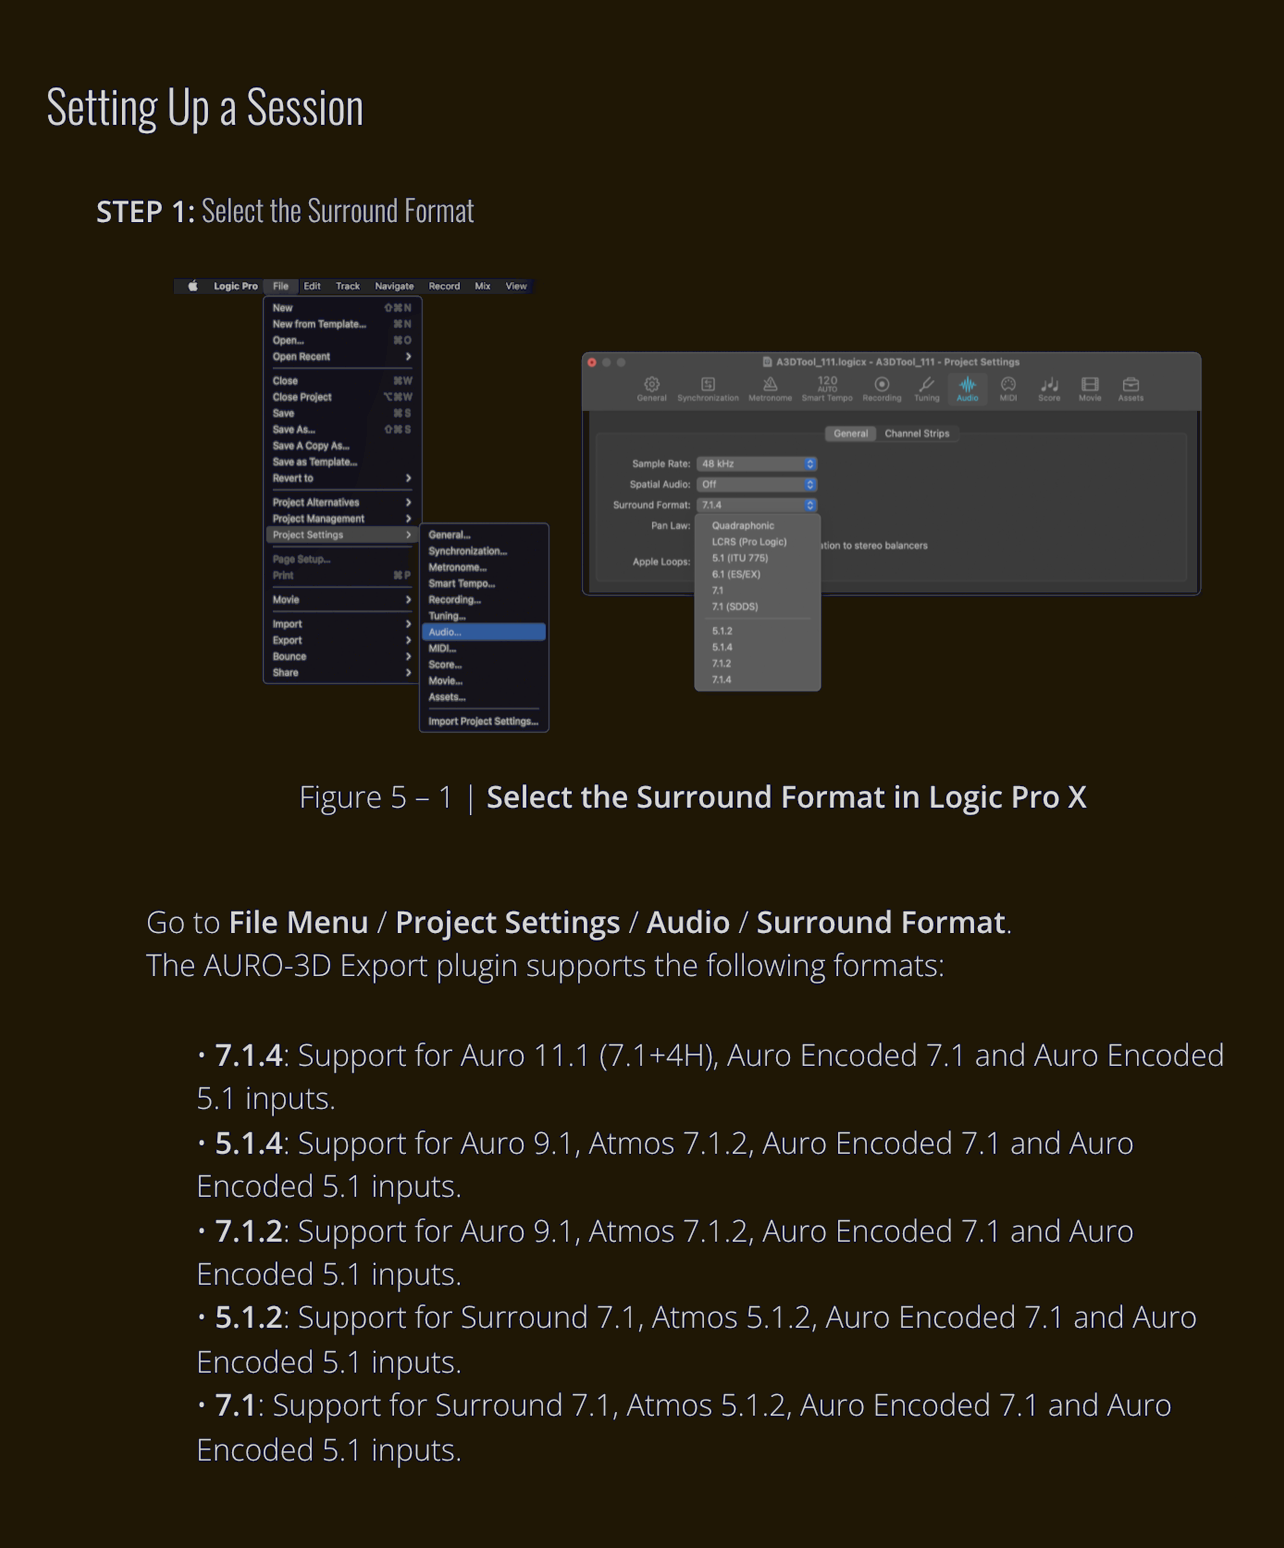1284x1548 pixels.
Task: Open the Mix menu
Action: (x=483, y=286)
